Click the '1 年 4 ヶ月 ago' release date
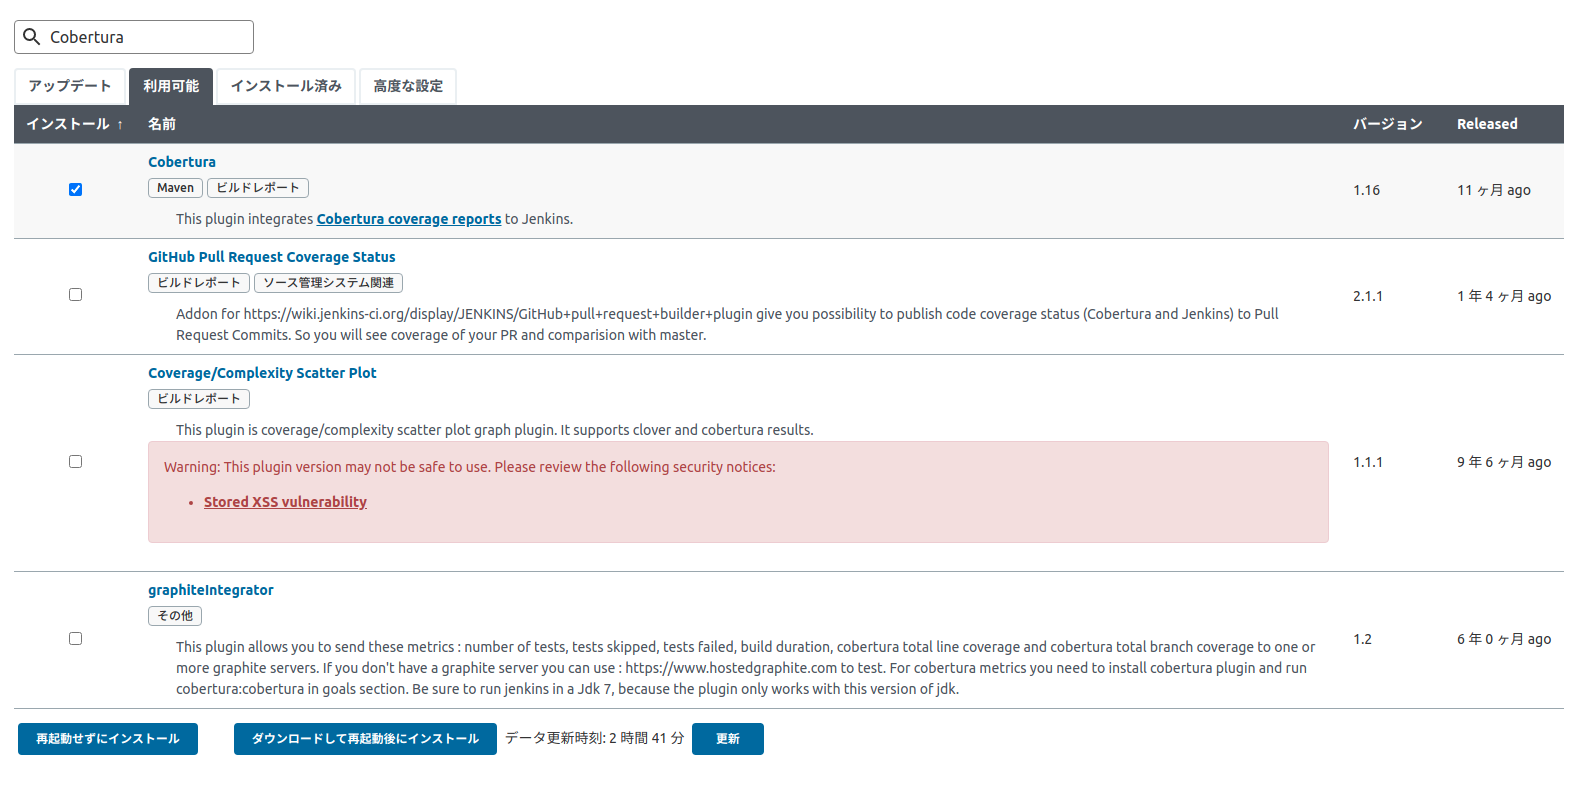Screen dimensions: 1574x789 pyautogui.click(x=1504, y=296)
